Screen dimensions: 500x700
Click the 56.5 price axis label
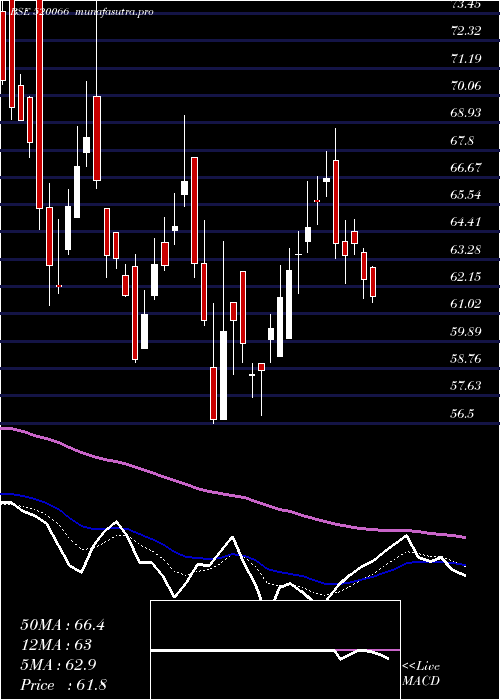(x=462, y=413)
